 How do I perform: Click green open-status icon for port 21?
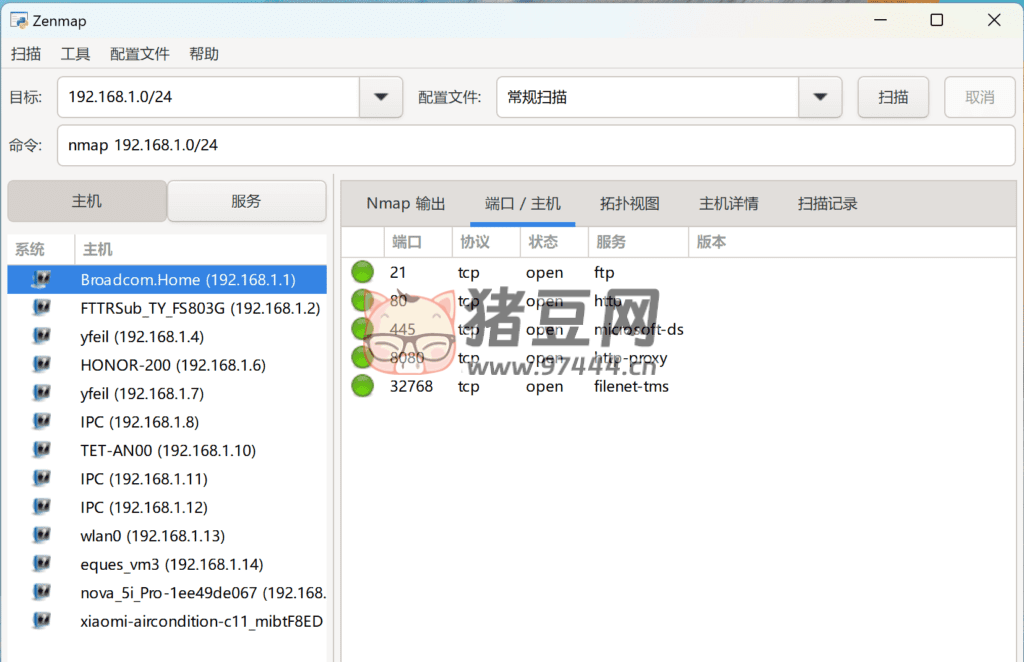(x=362, y=272)
